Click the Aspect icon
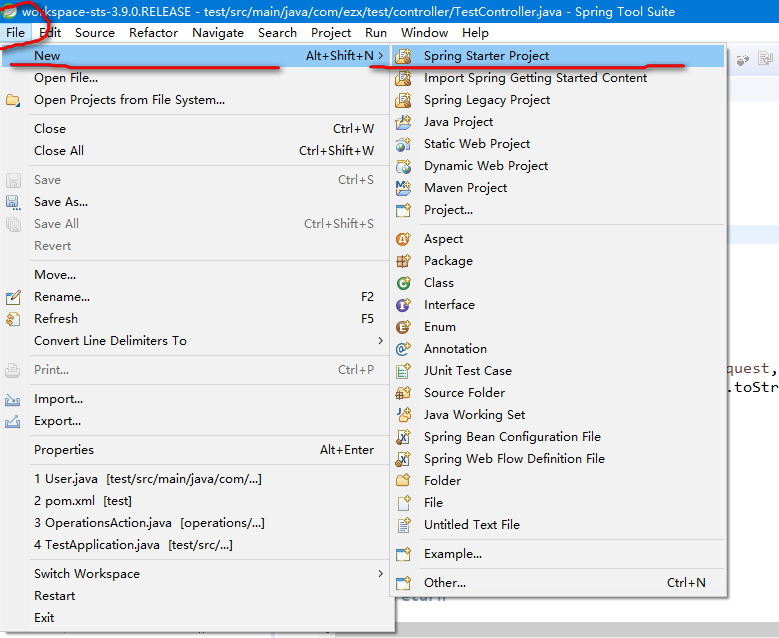 [x=403, y=239]
